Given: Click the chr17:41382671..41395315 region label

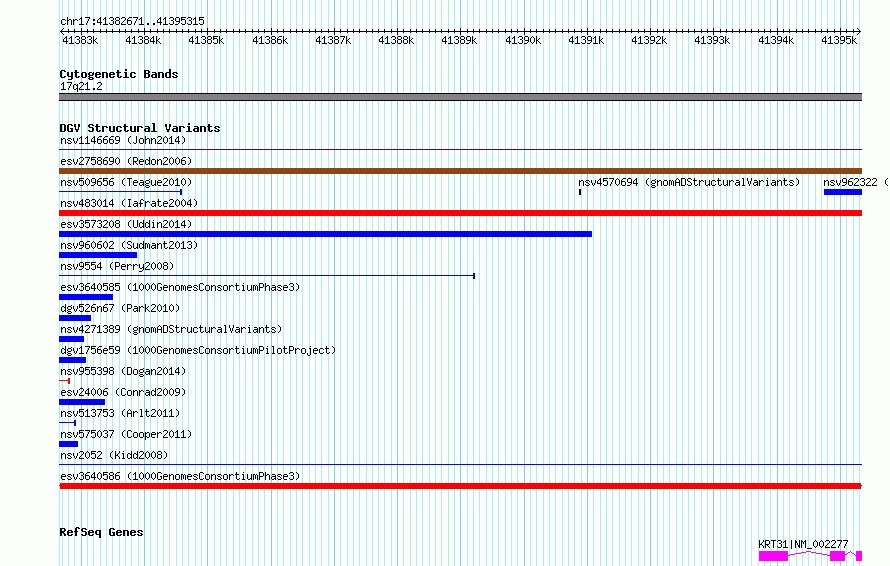Looking at the screenshot, I should pyautogui.click(x=132, y=21).
